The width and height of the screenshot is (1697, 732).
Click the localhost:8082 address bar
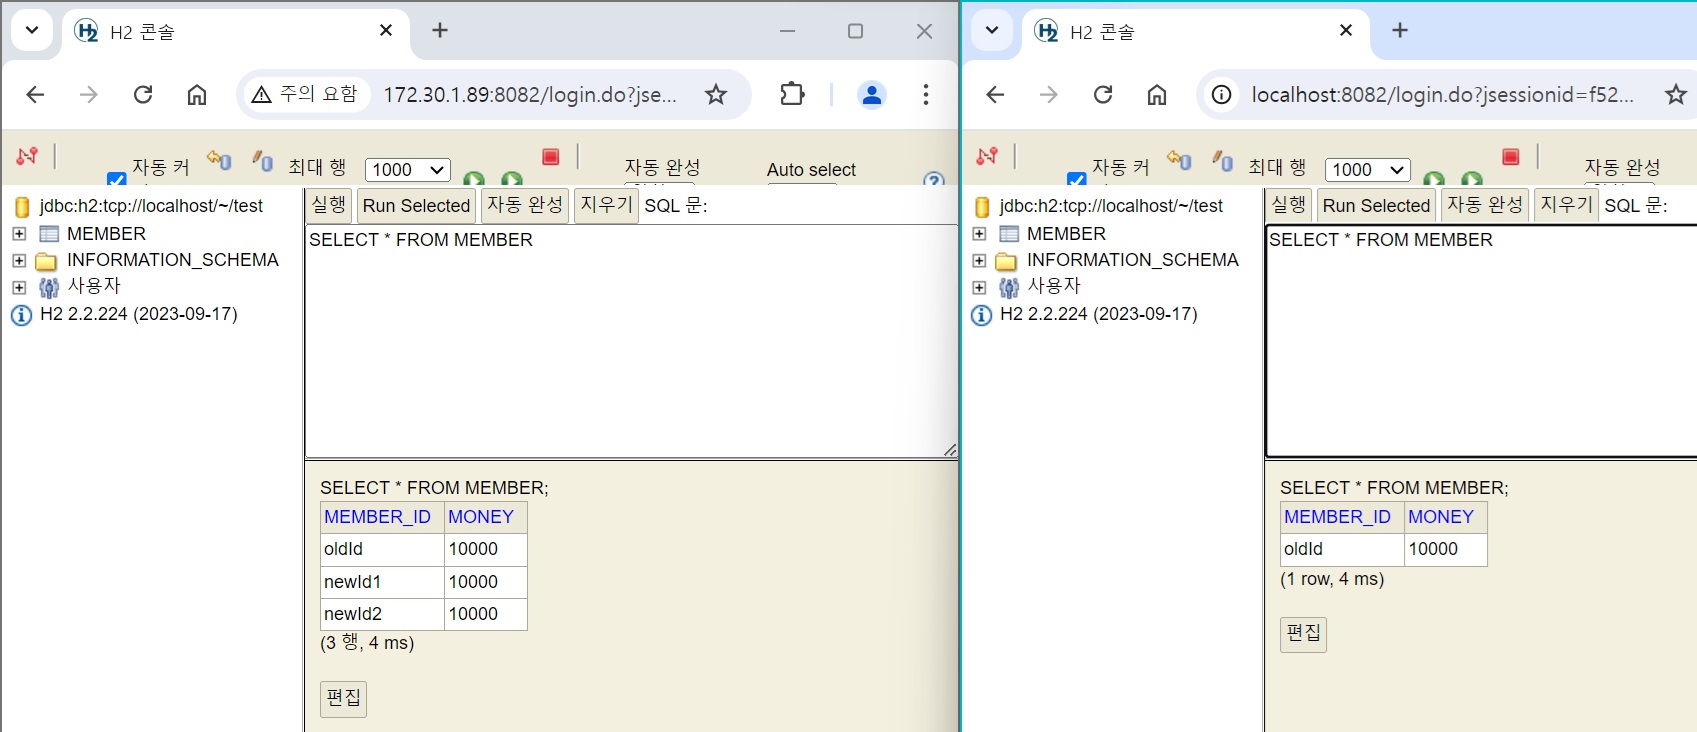(x=1443, y=94)
